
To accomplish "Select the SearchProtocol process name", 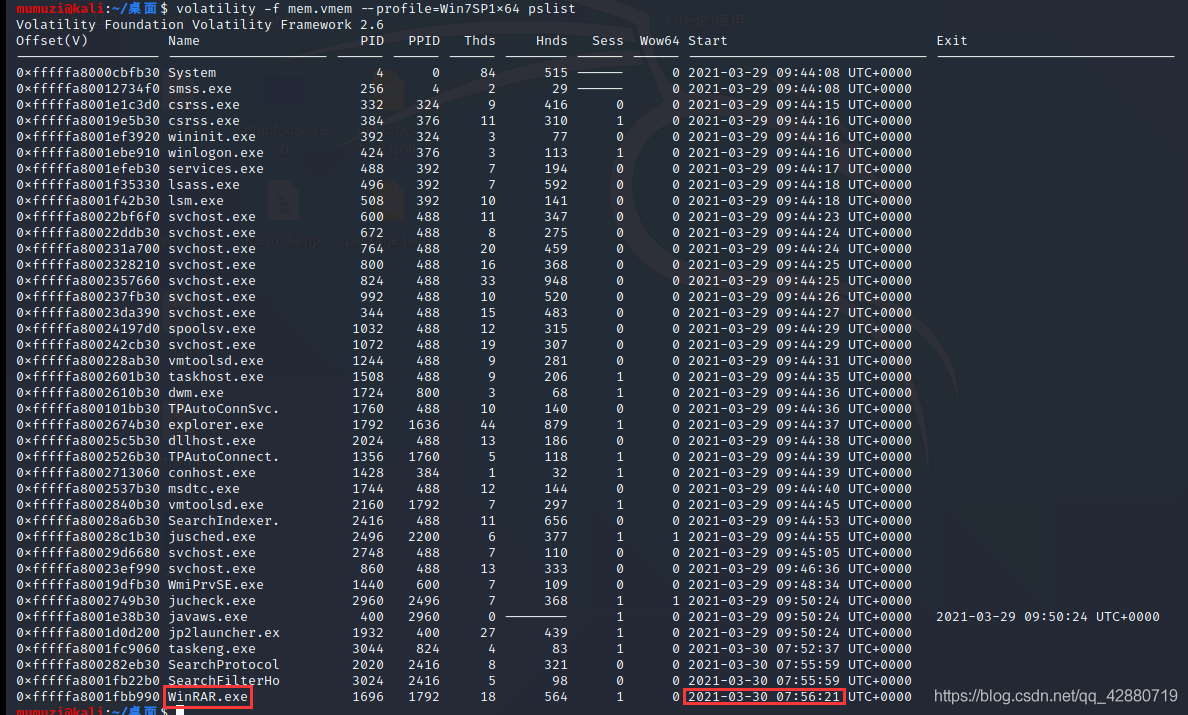I will tap(224, 664).
